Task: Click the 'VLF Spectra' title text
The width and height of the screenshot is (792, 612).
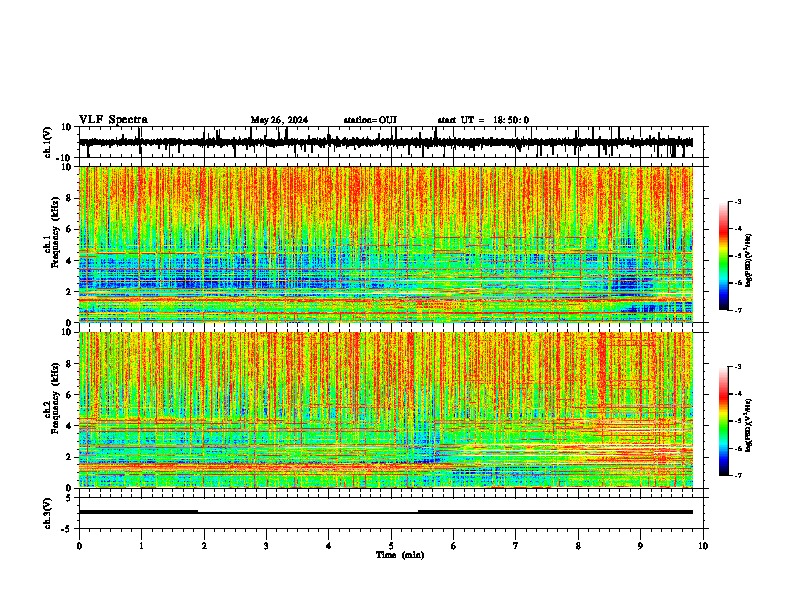Action: tap(113, 120)
